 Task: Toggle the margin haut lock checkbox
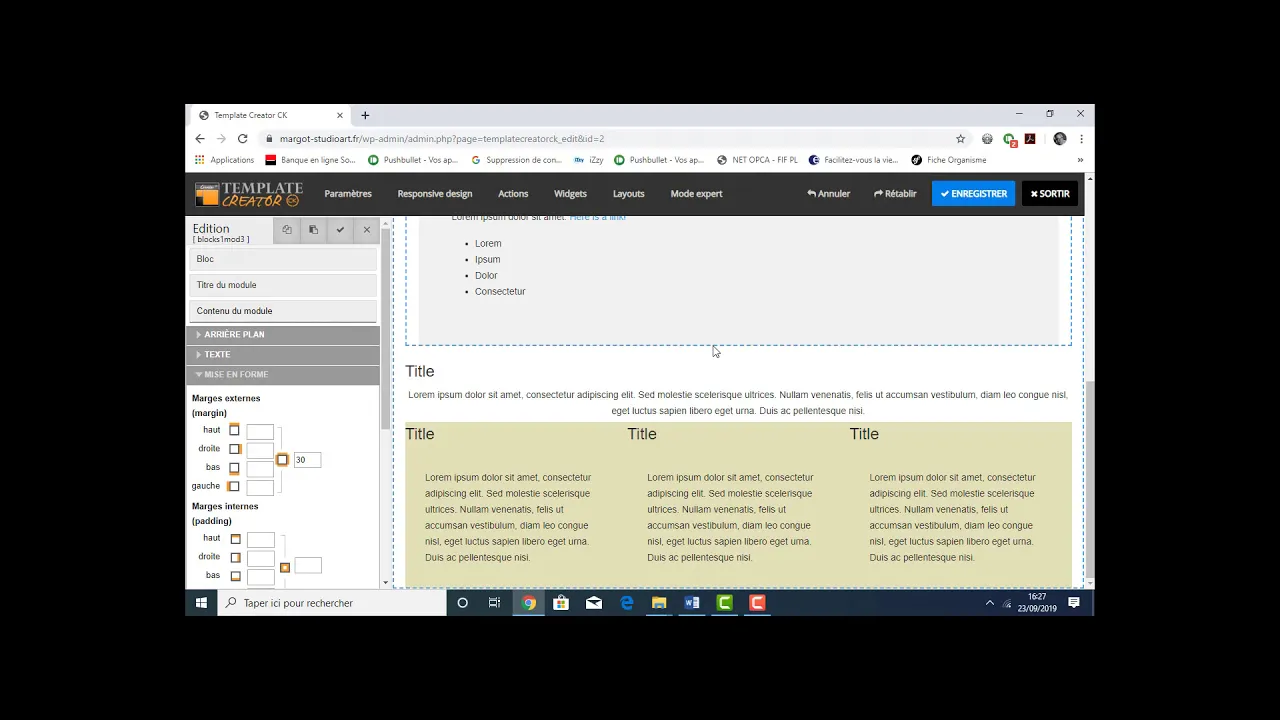[x=235, y=430]
